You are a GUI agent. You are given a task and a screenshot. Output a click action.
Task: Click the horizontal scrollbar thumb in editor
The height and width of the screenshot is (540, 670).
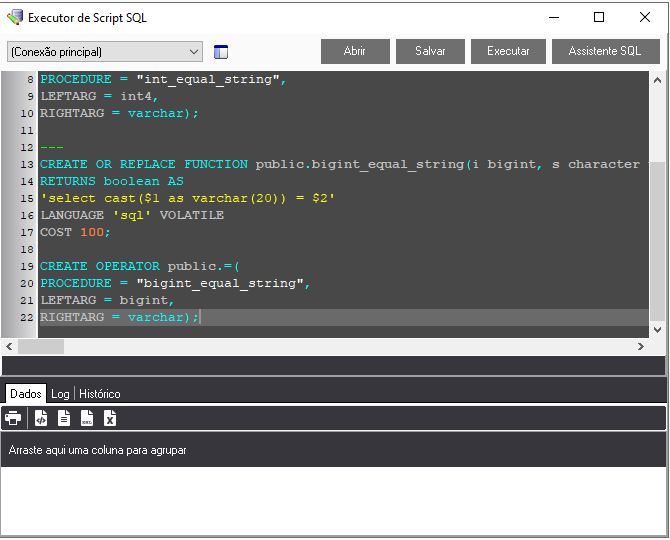click(41, 346)
